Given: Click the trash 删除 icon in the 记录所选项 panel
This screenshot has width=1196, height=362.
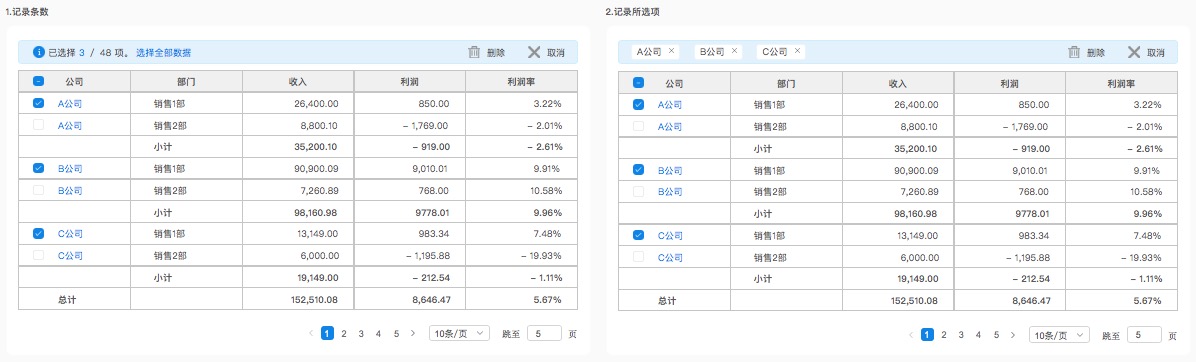Looking at the screenshot, I should [1074, 53].
